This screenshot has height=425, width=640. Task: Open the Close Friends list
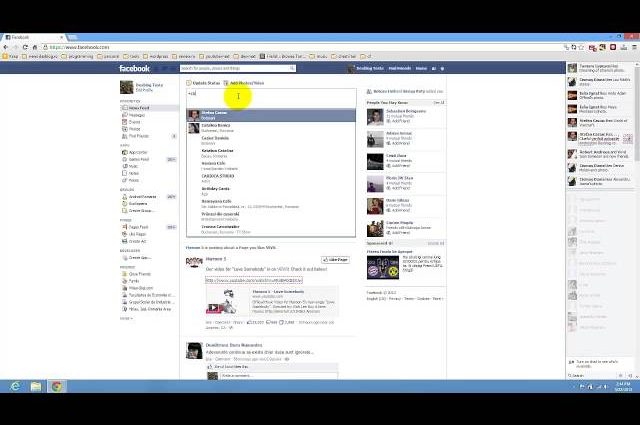[x=140, y=274]
